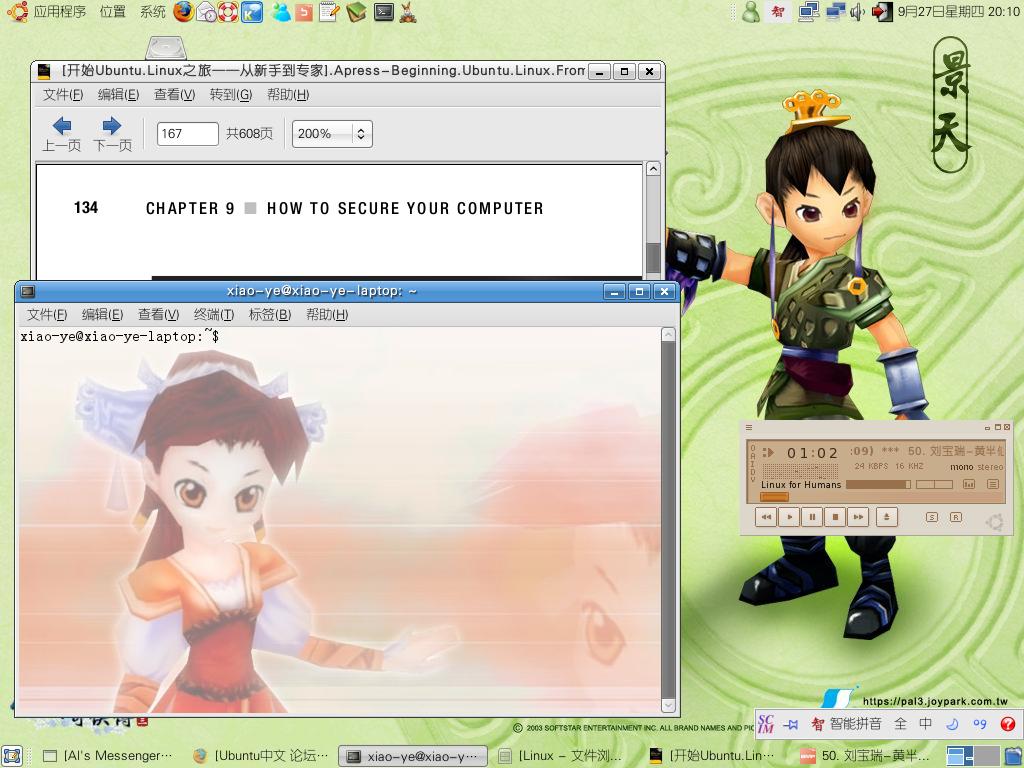
Task: Open the volume speaker tray icon
Action: tap(857, 12)
